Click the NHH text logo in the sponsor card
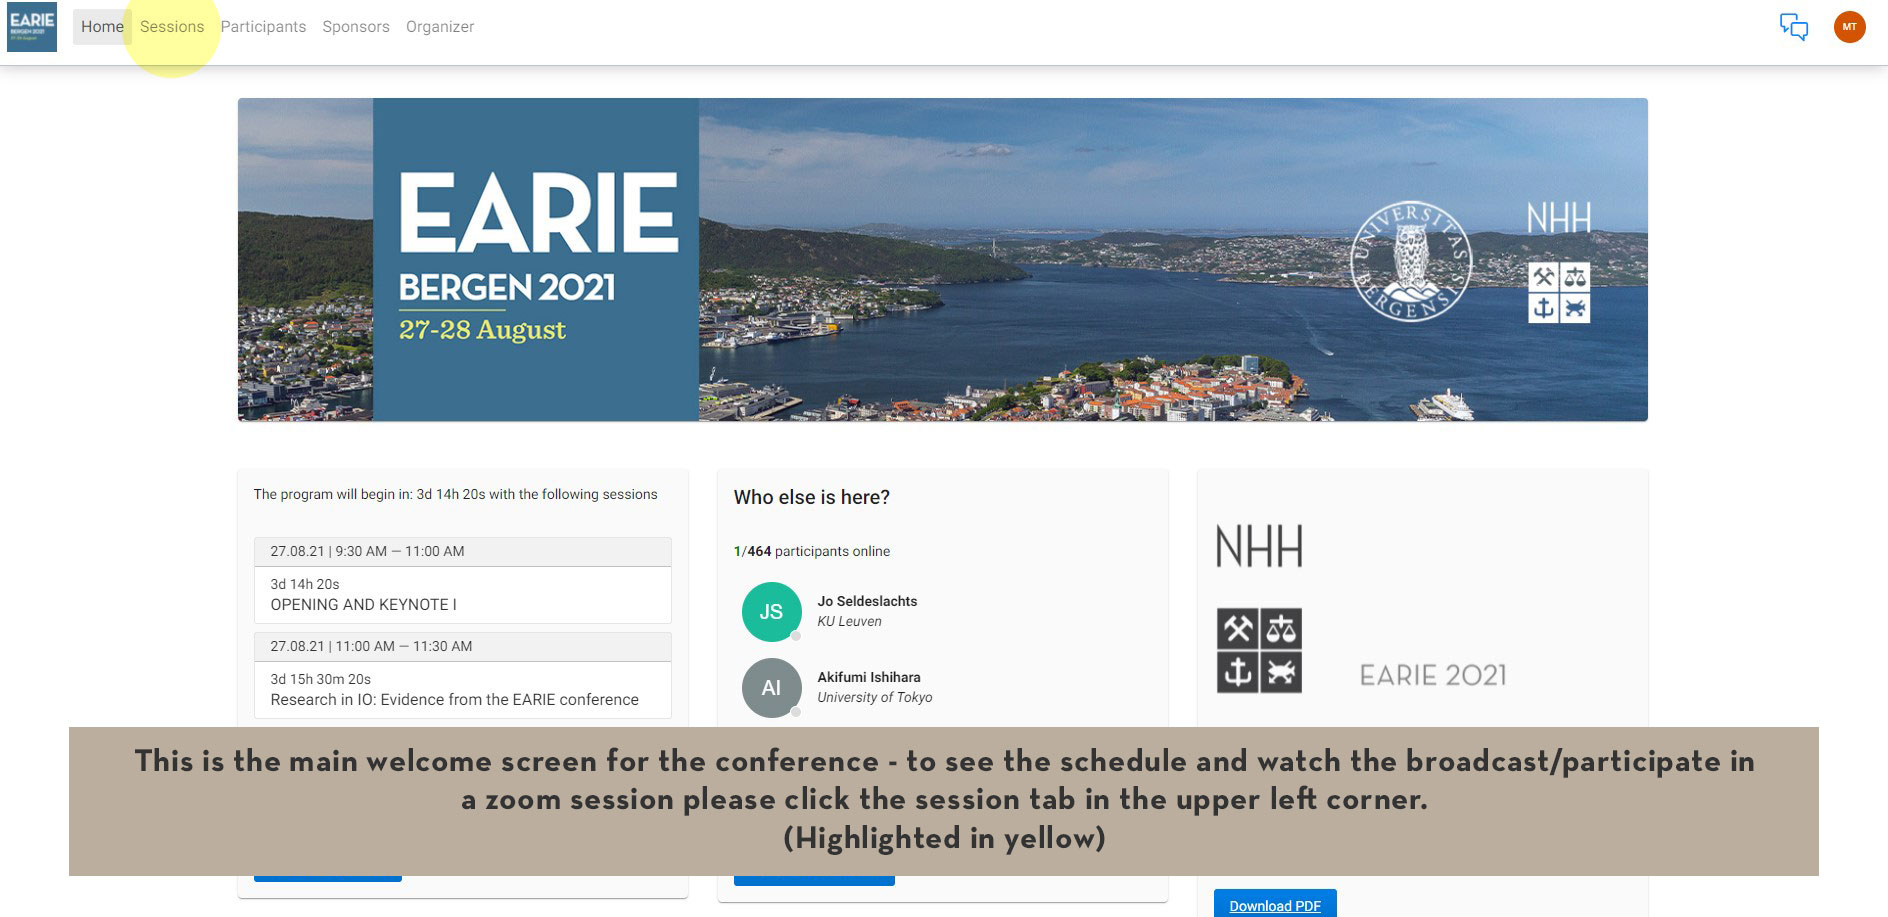This screenshot has height=917, width=1888. [1259, 547]
